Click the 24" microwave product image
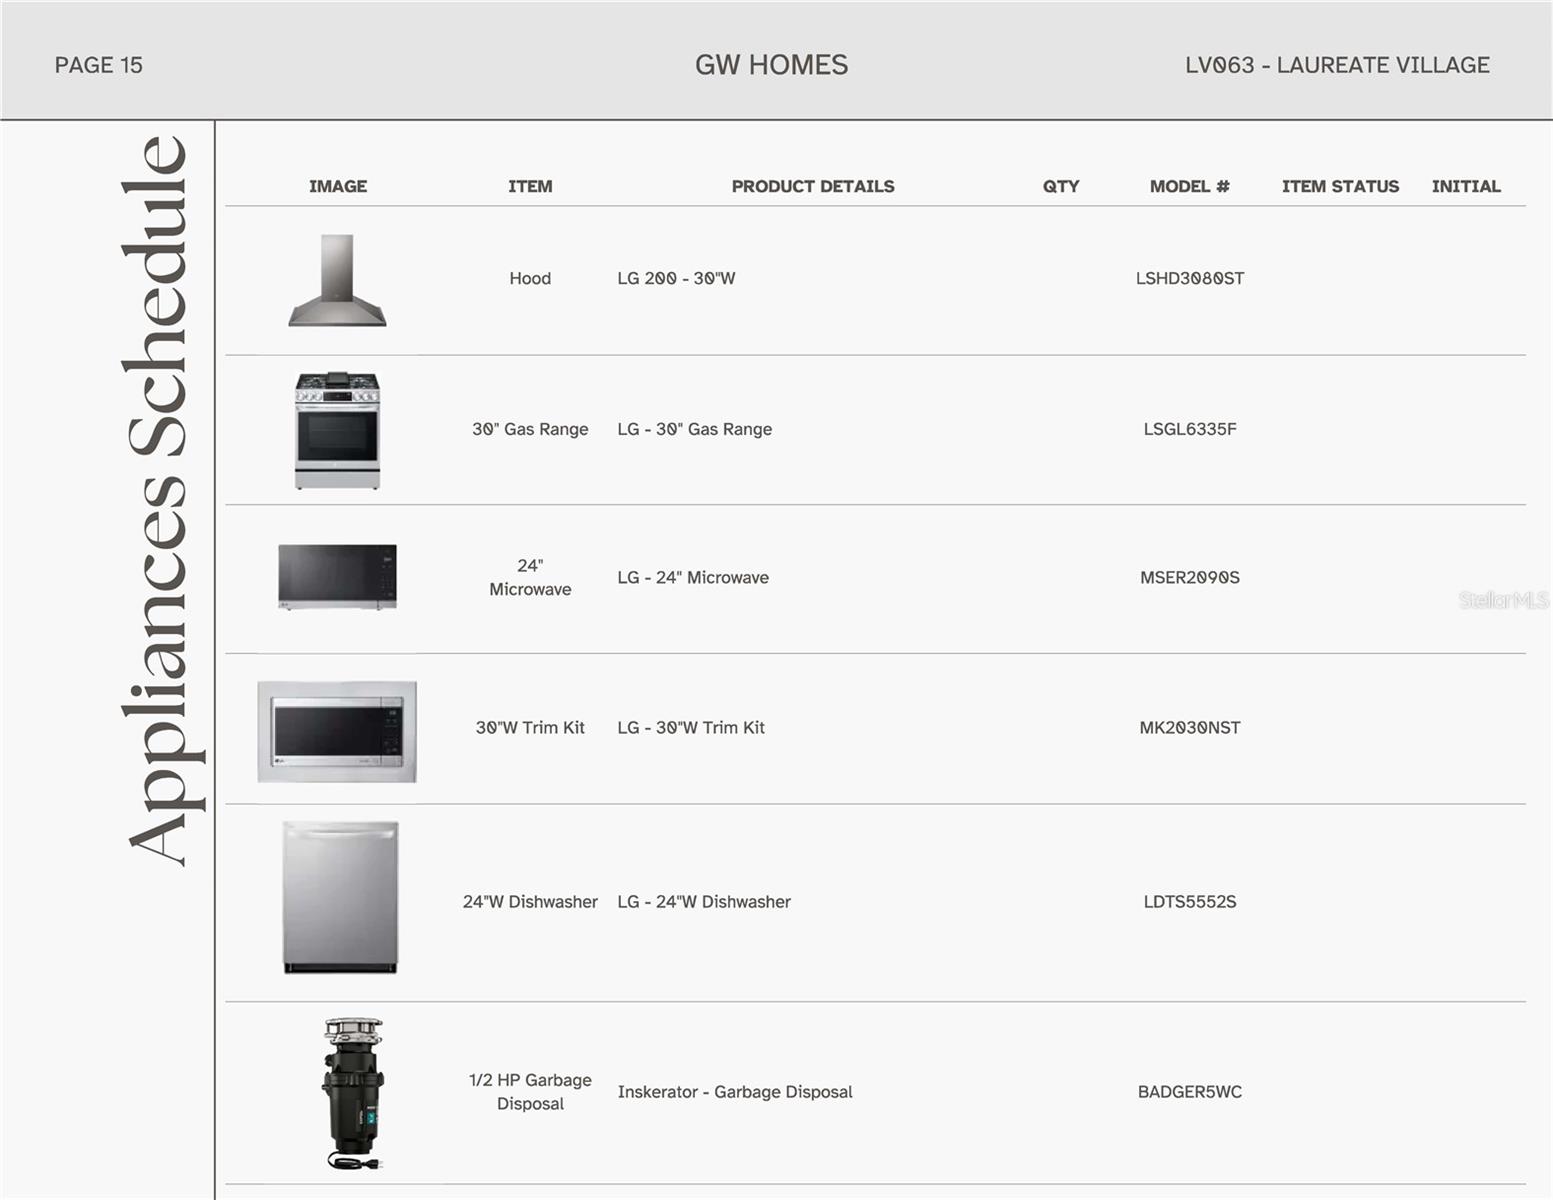Image resolution: width=1553 pixels, height=1200 pixels. click(338, 577)
